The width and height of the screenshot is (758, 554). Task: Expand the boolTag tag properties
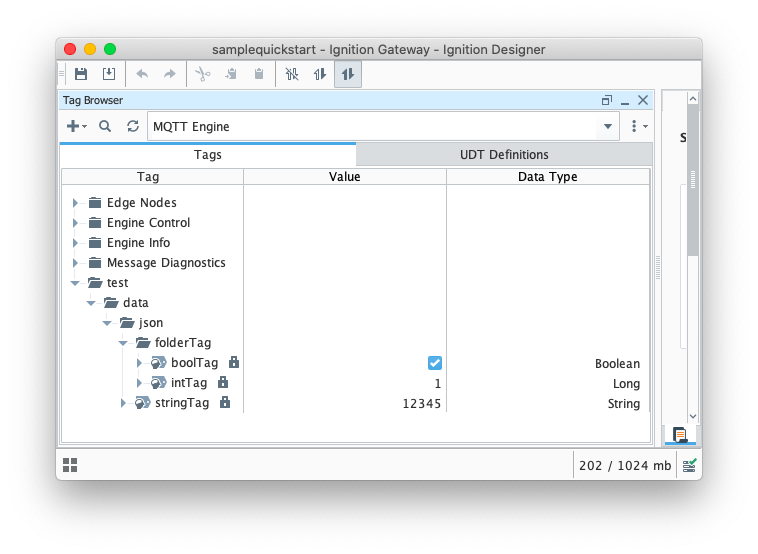139,363
